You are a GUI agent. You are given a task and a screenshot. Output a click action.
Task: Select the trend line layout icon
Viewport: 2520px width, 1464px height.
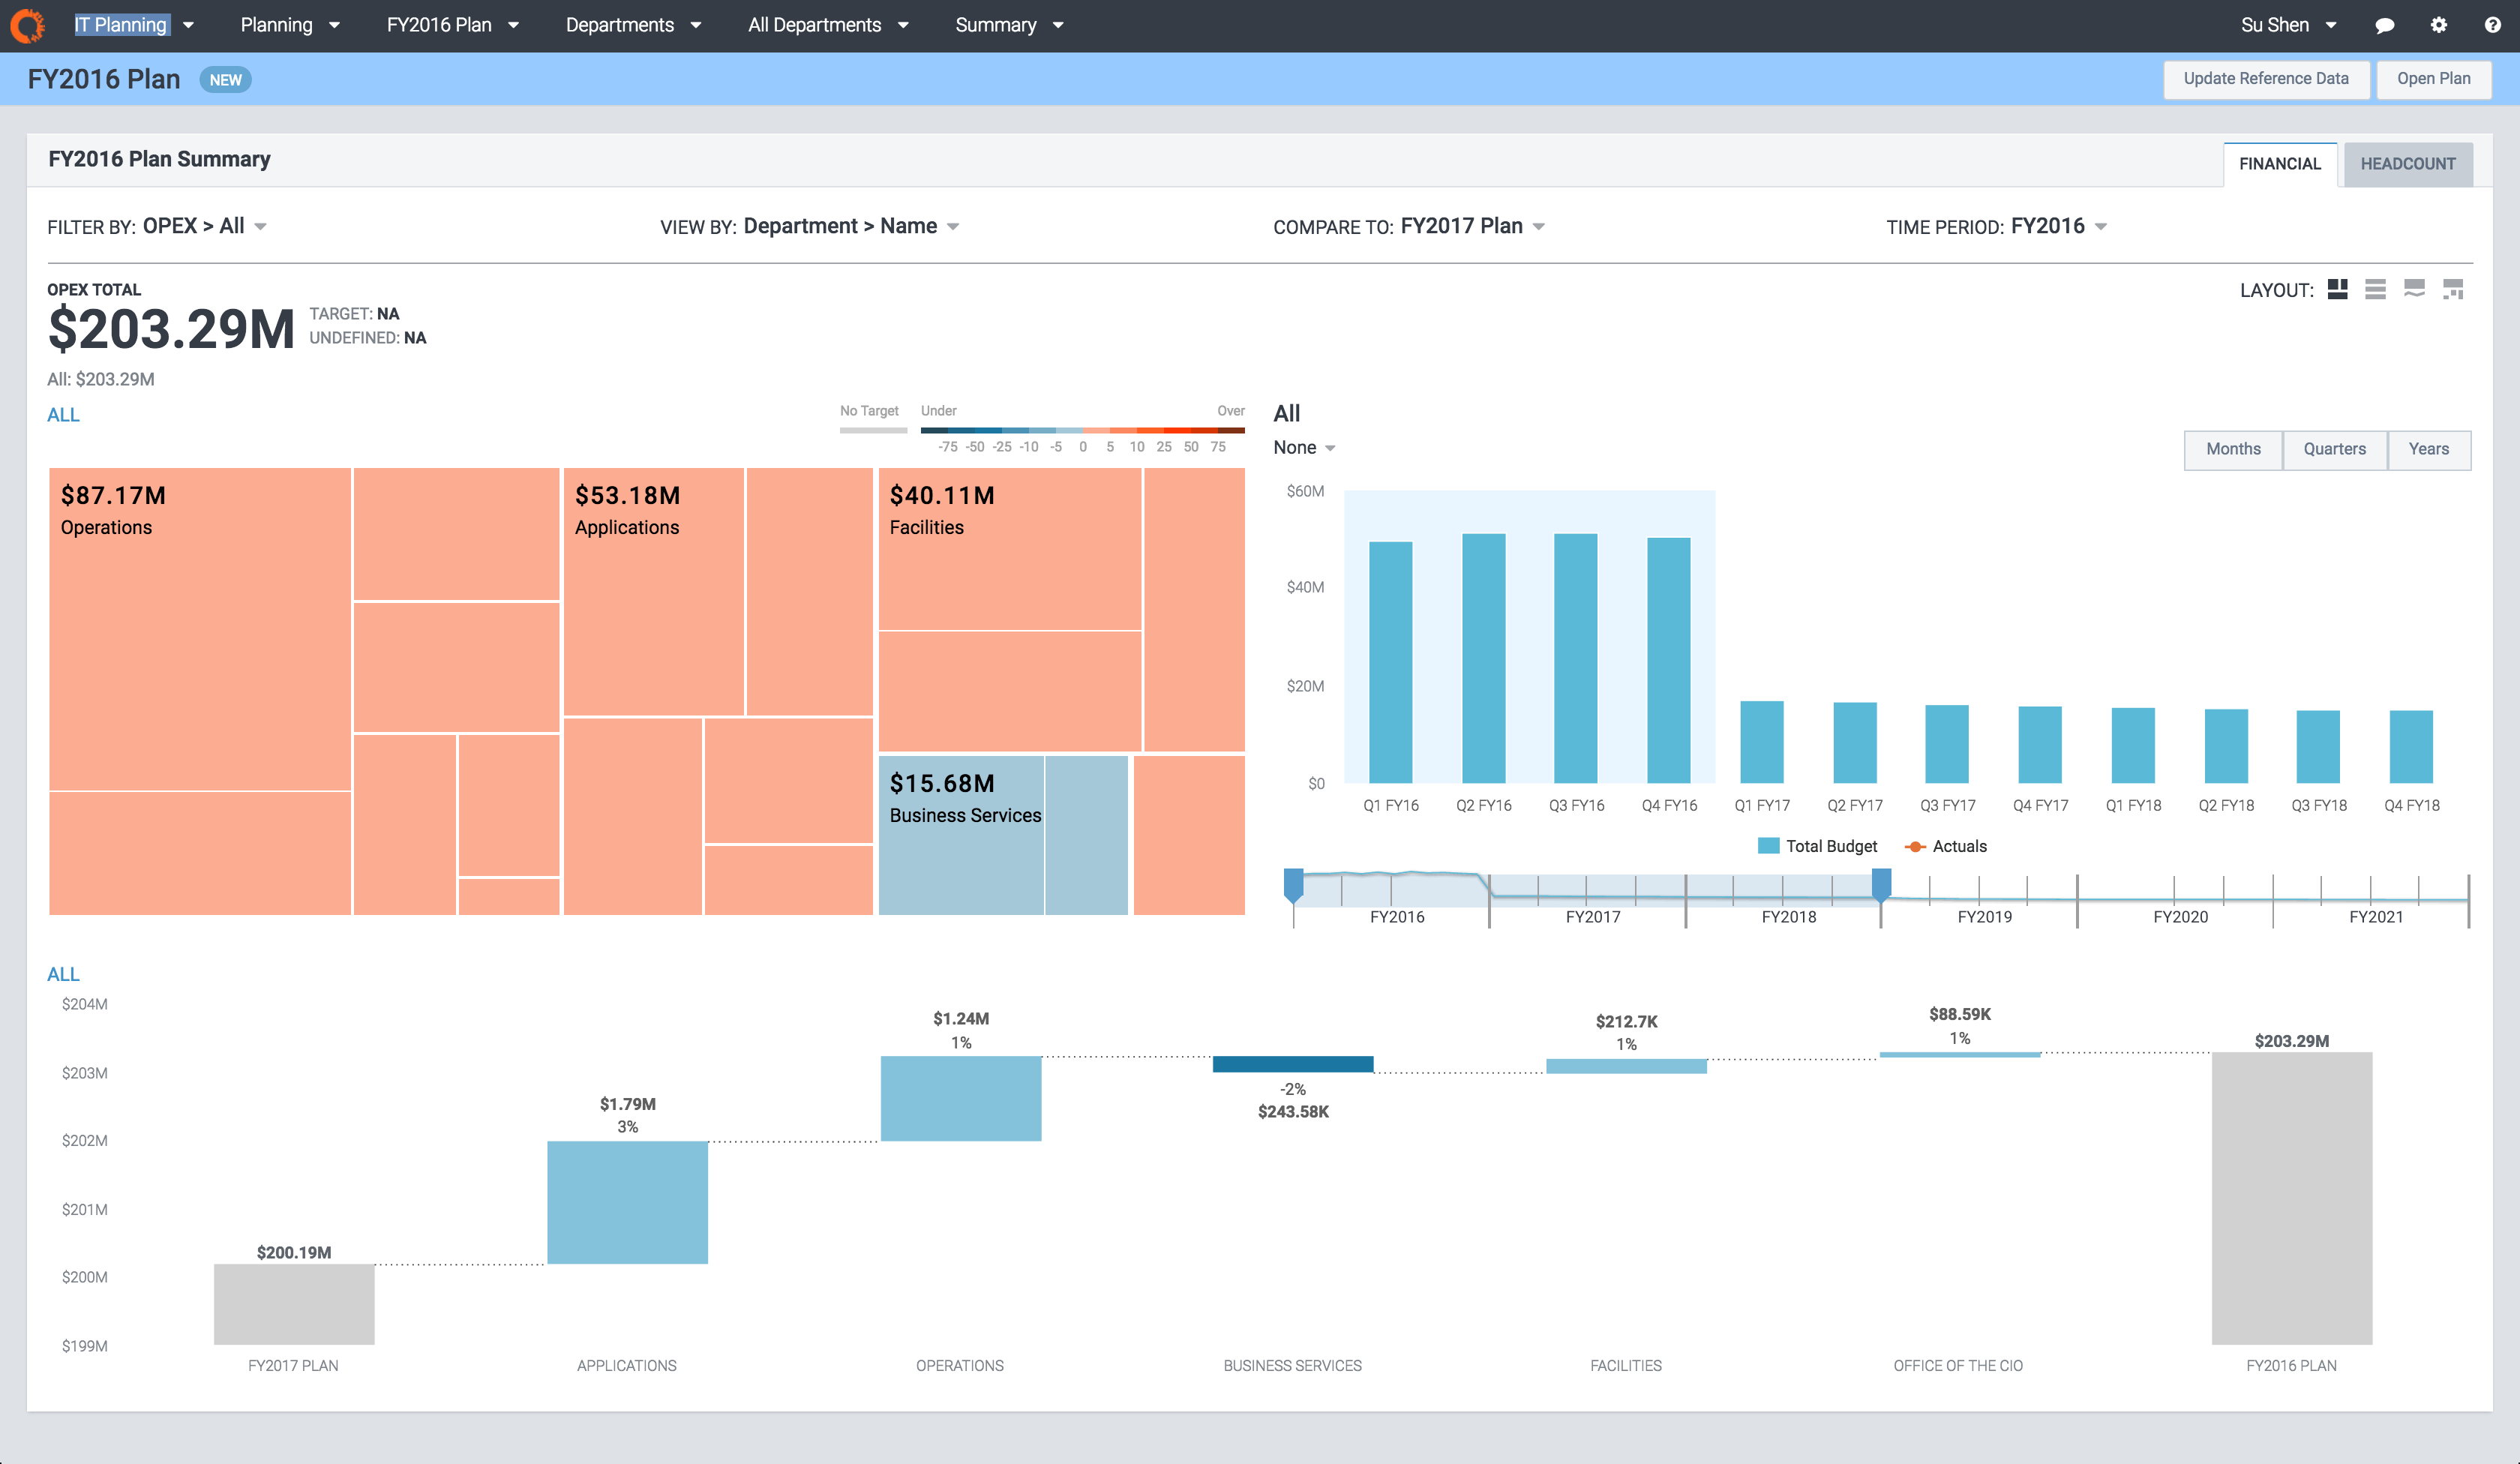(x=2414, y=290)
